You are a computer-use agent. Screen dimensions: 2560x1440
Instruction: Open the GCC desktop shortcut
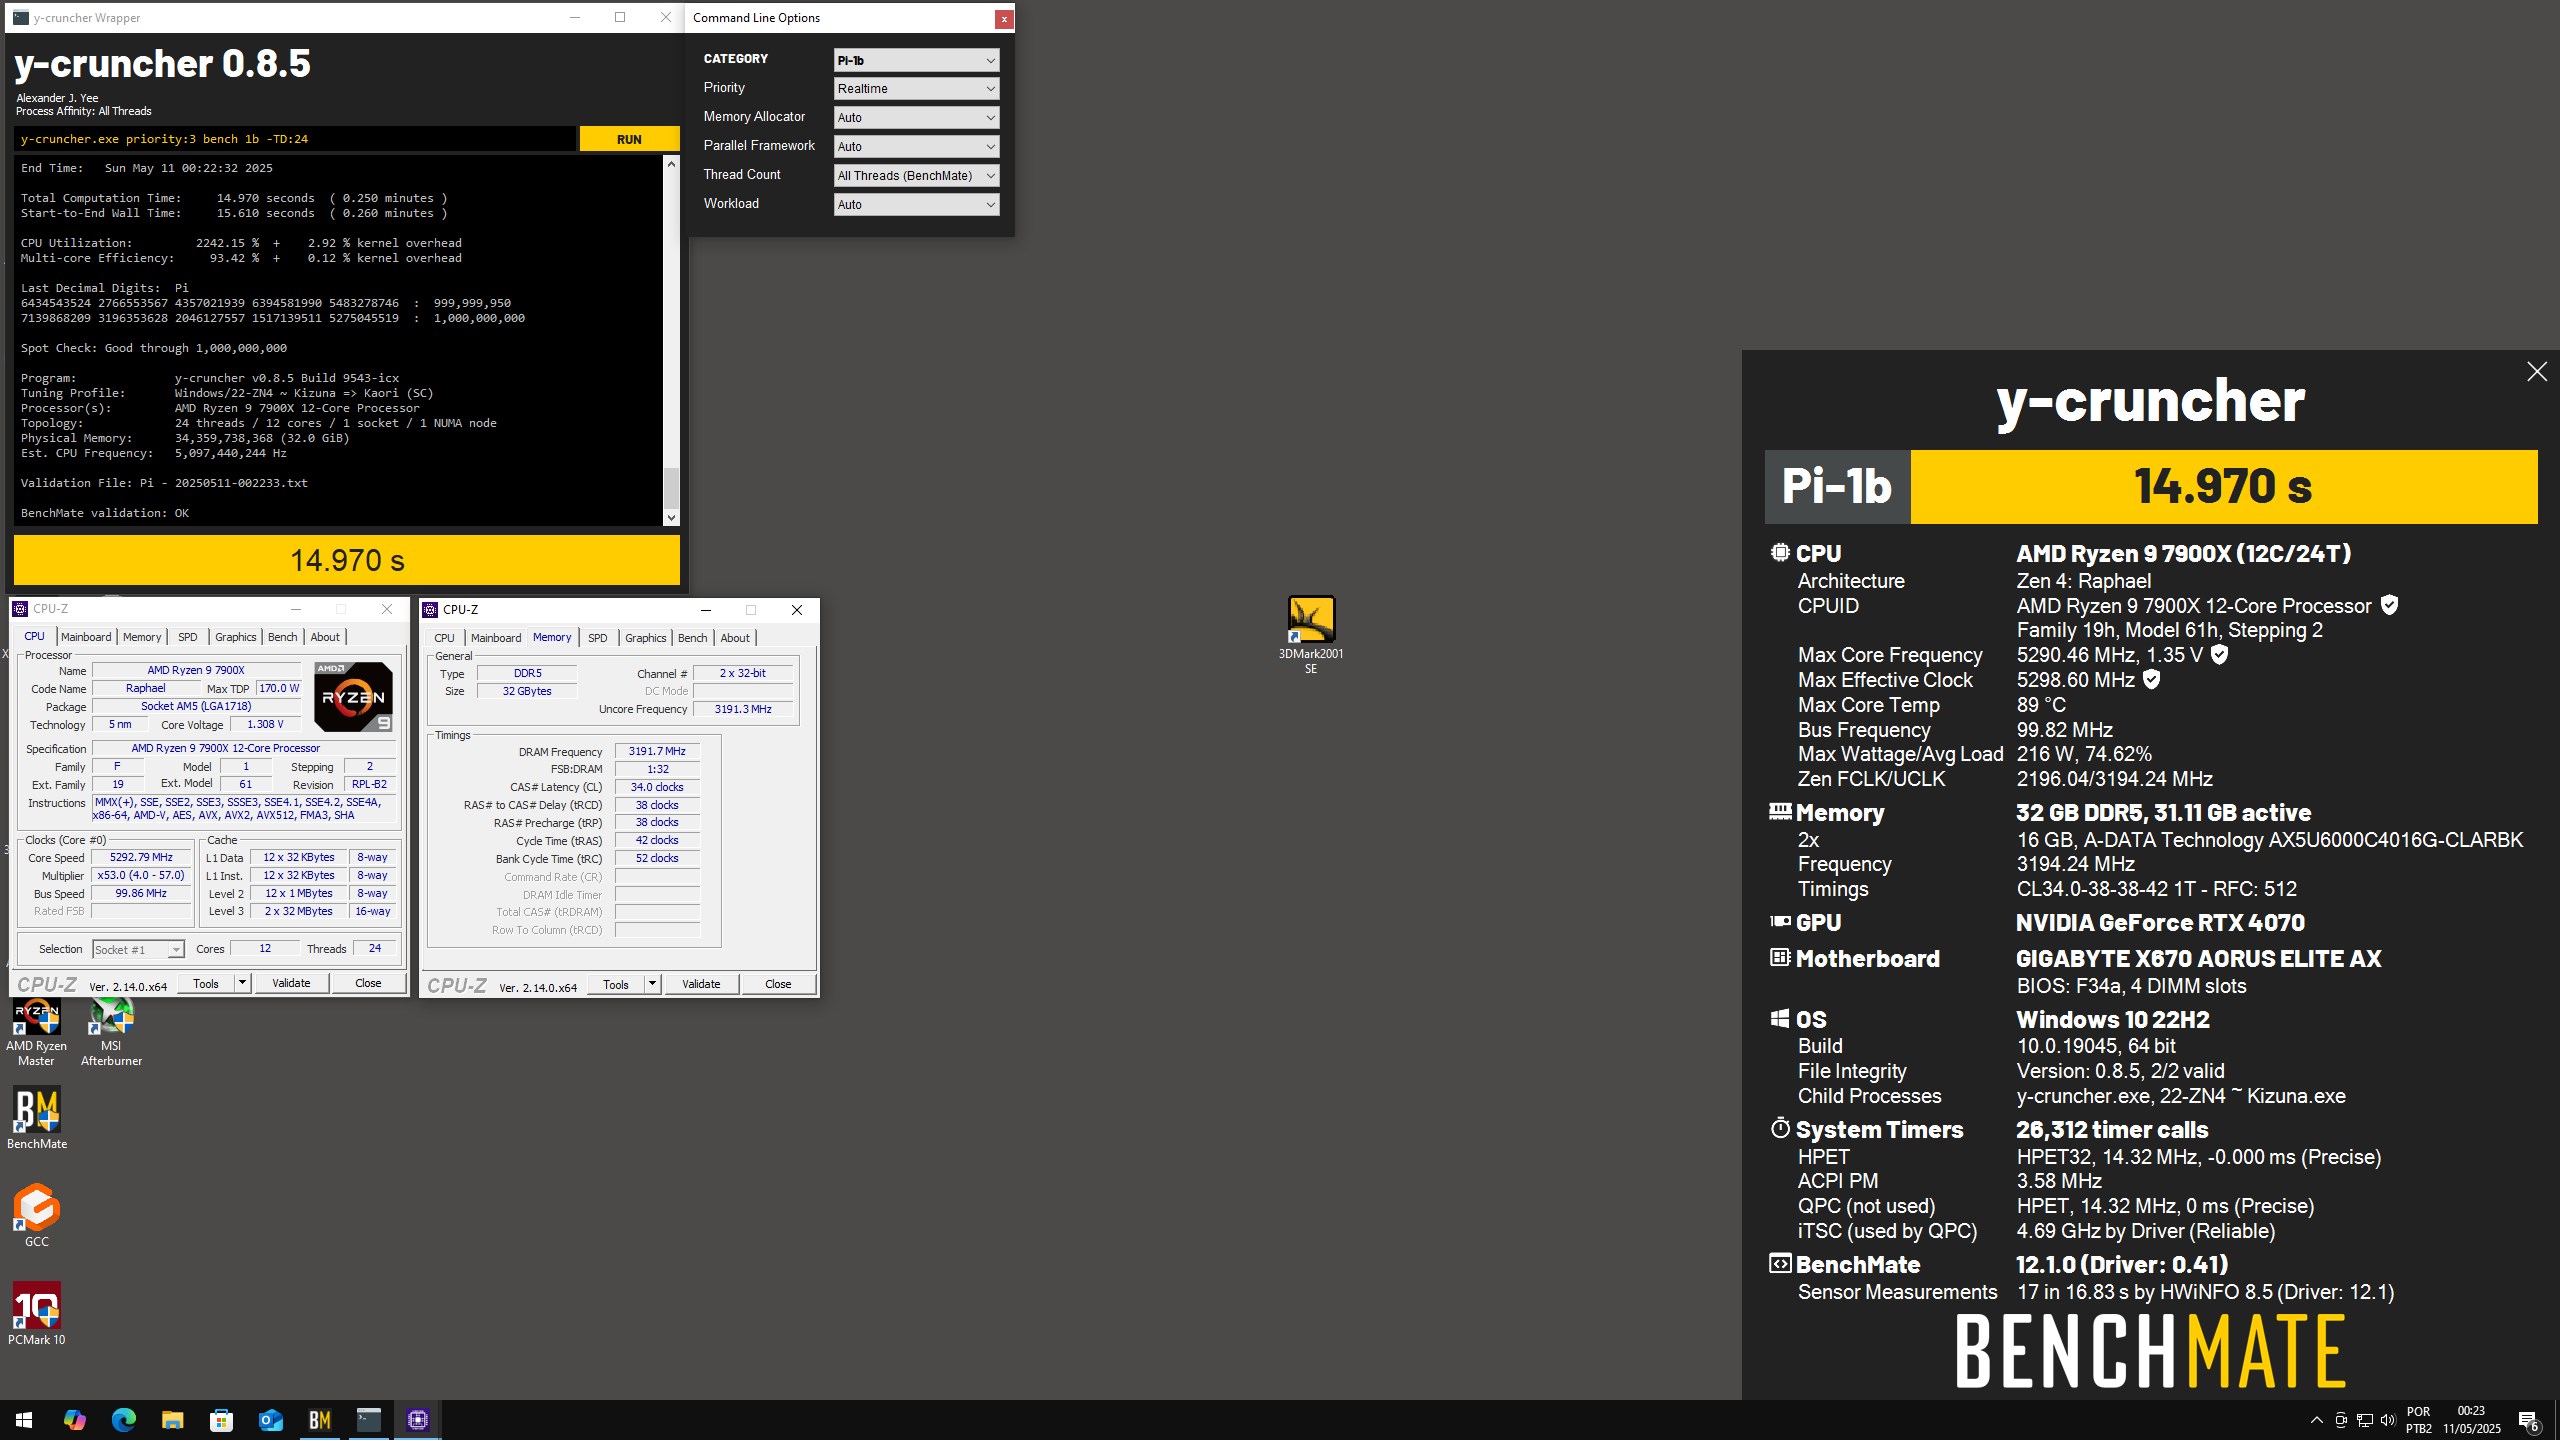coord(37,1215)
